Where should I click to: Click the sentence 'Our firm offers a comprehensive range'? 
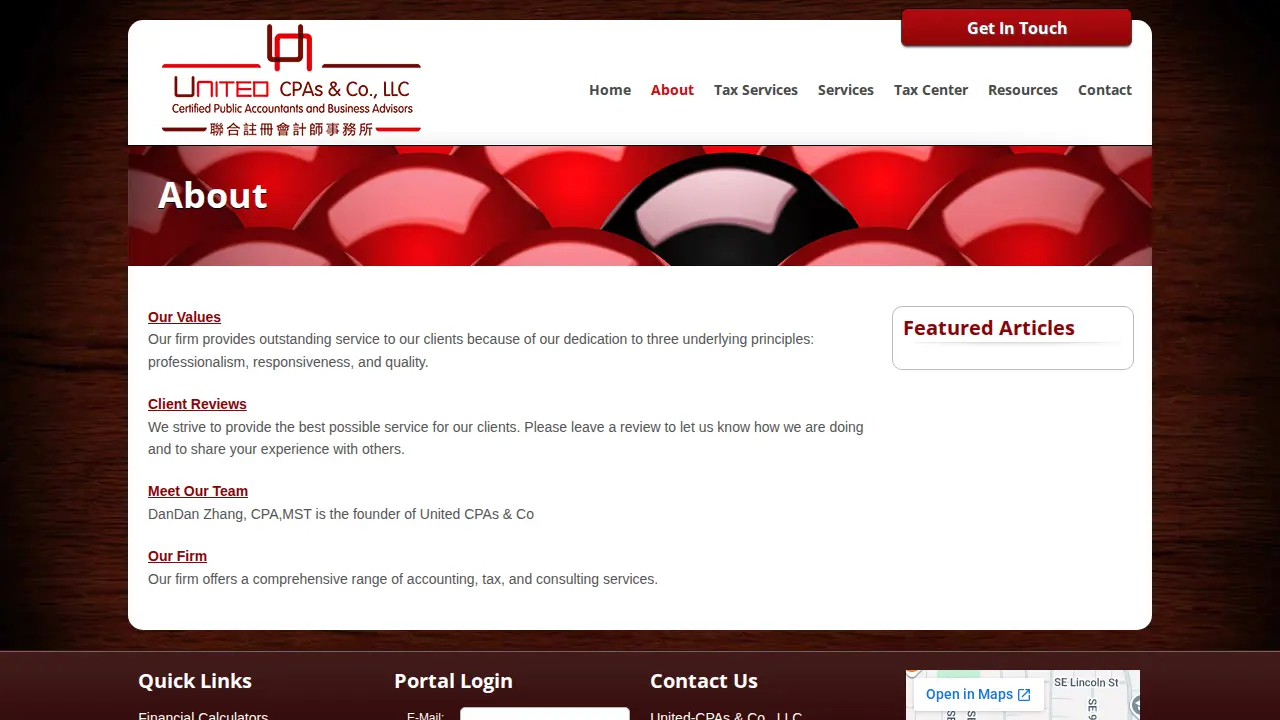click(403, 579)
